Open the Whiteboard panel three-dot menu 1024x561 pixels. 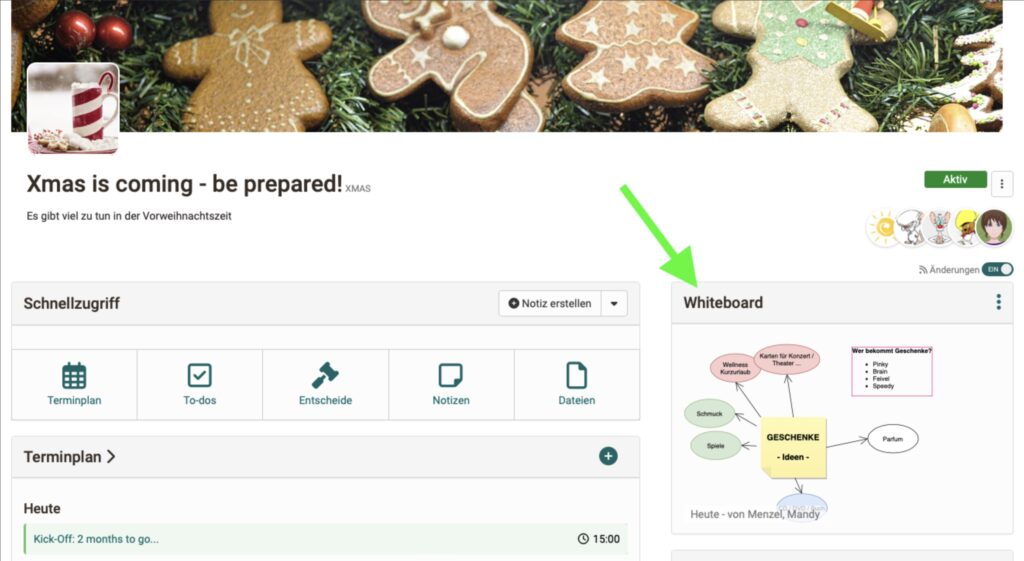tap(999, 302)
